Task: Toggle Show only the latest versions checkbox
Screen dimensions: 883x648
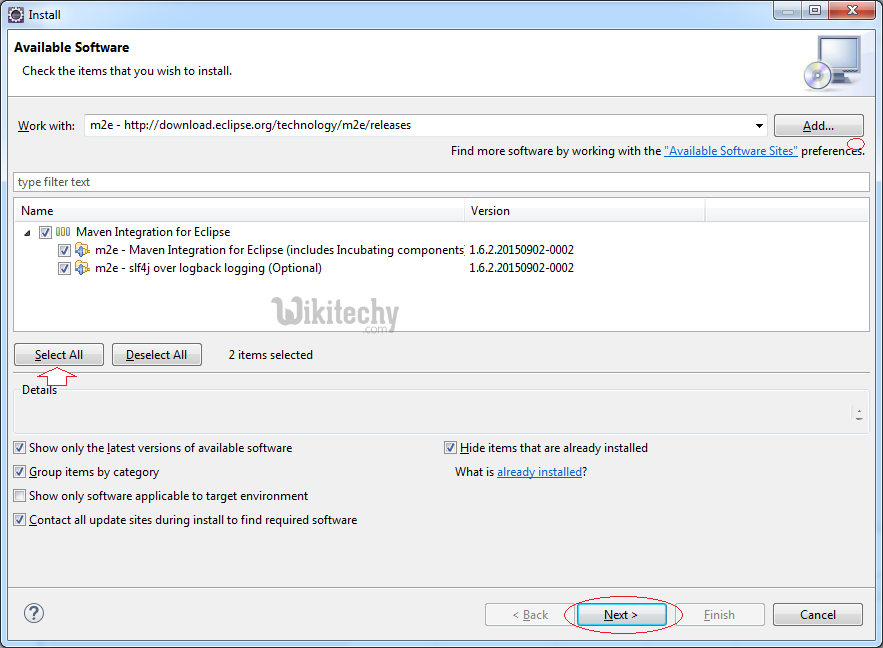Action: click(20, 448)
